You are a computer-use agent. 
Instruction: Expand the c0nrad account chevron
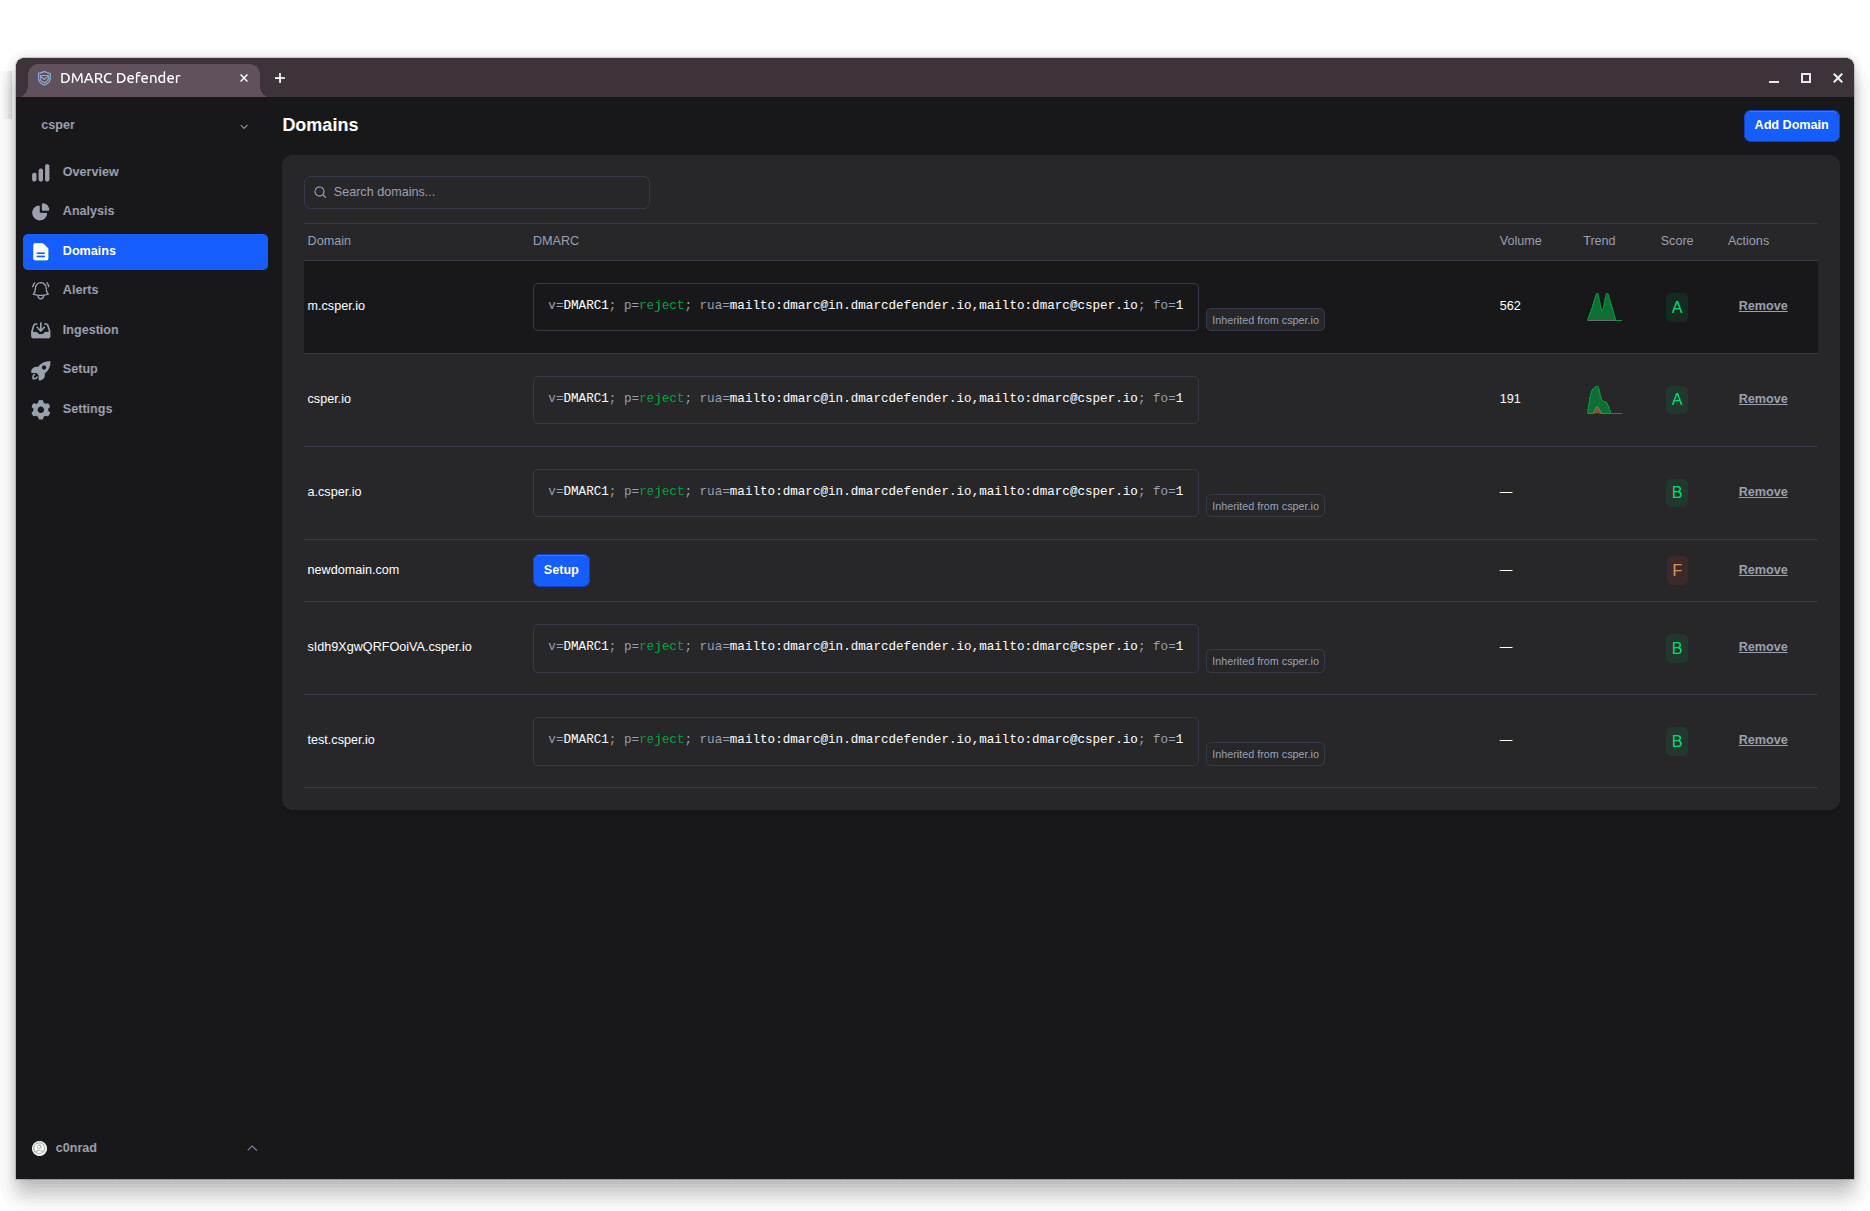coord(251,1148)
